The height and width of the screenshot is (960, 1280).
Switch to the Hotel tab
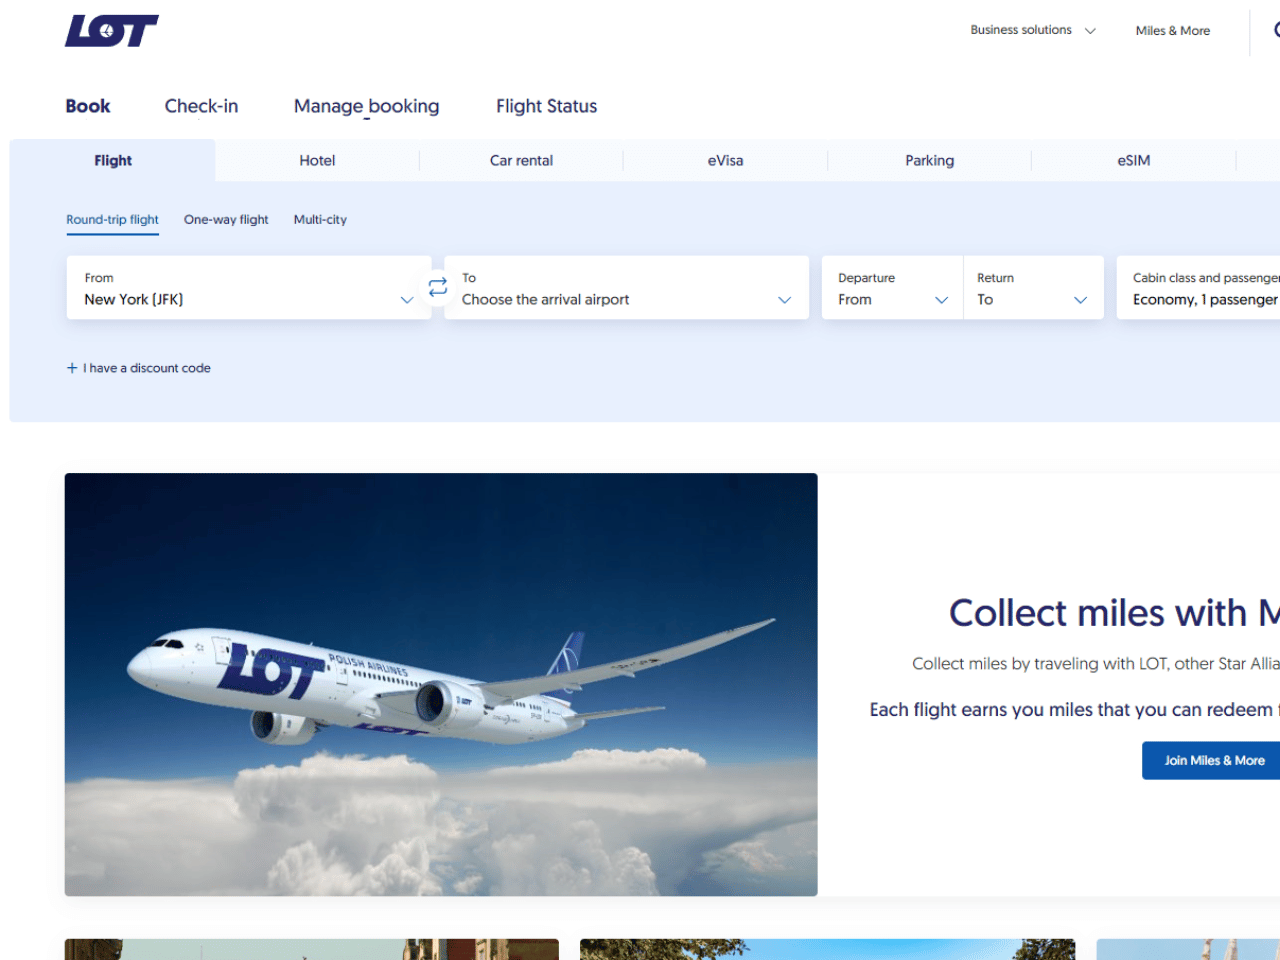[x=317, y=160]
